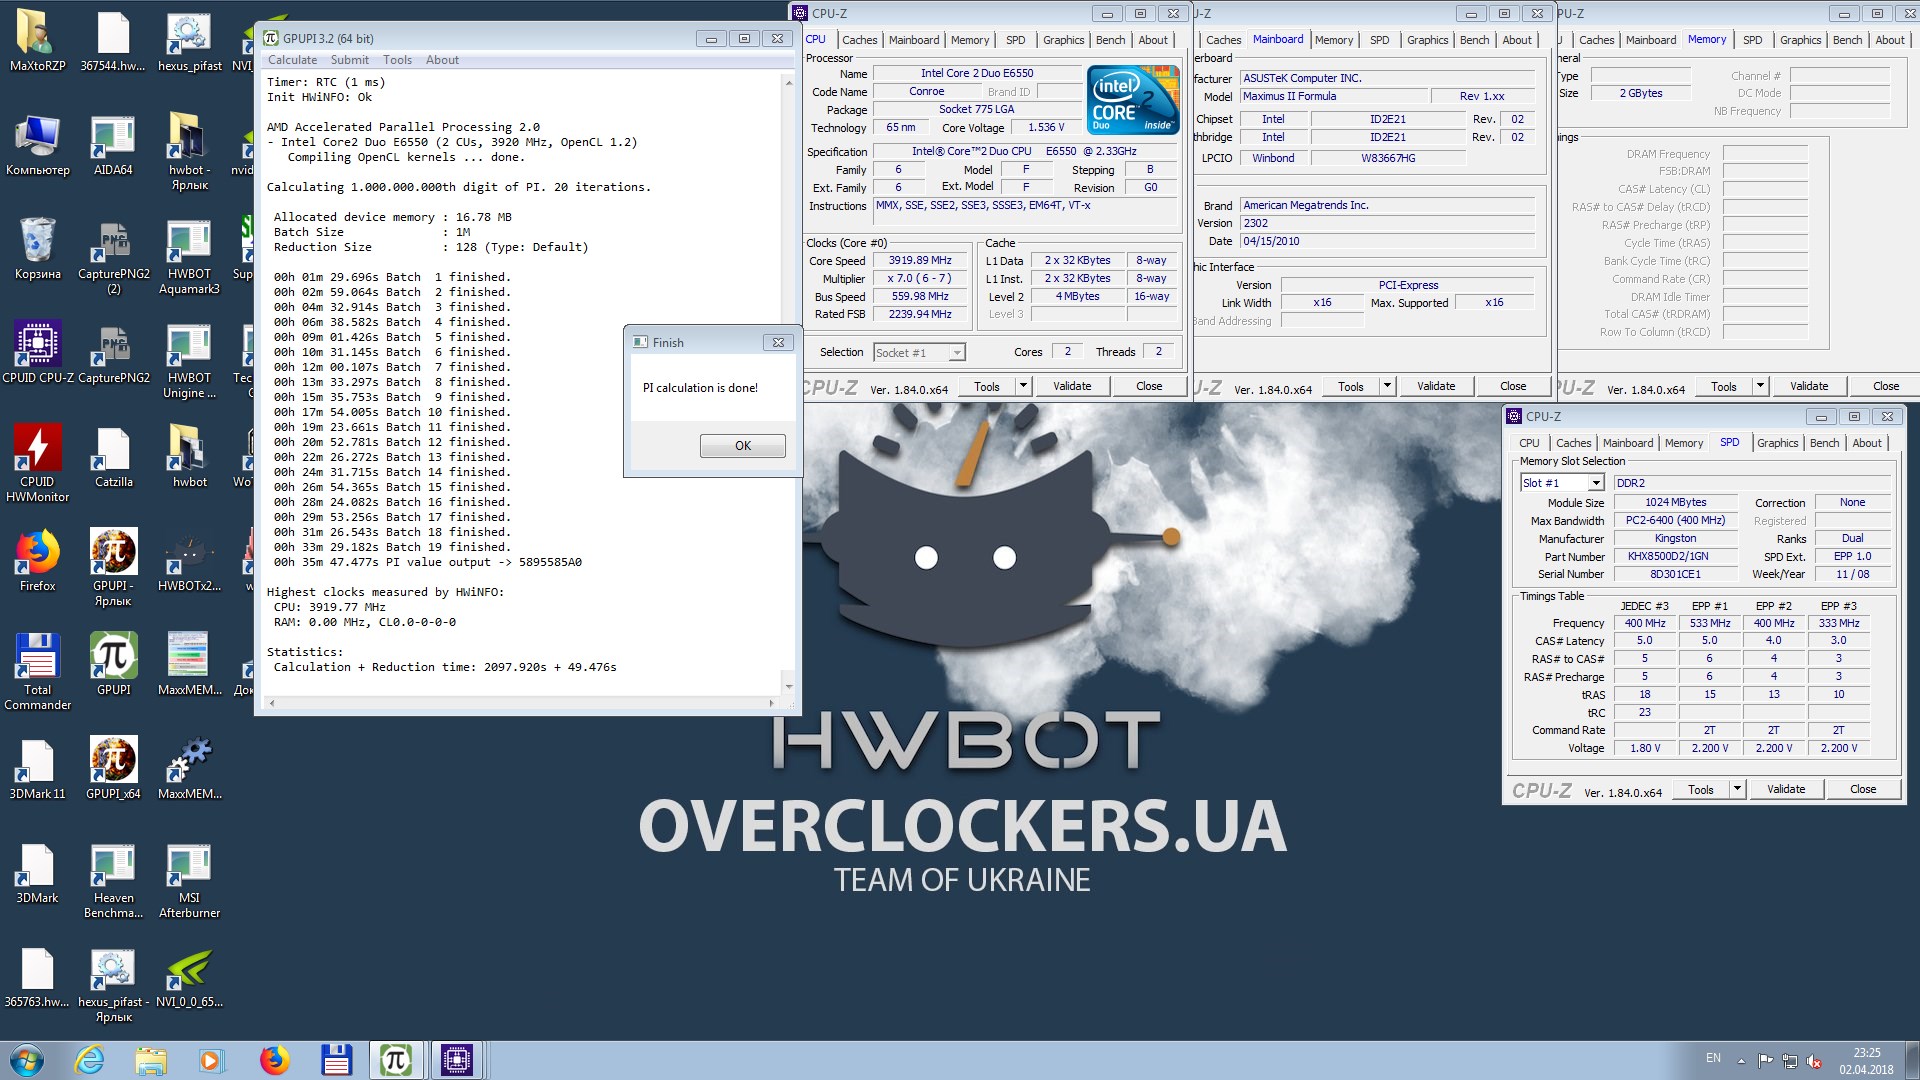Open AIDA64 desktop shortcut
Image resolution: width=1920 pixels, height=1080 pixels.
tap(113, 145)
